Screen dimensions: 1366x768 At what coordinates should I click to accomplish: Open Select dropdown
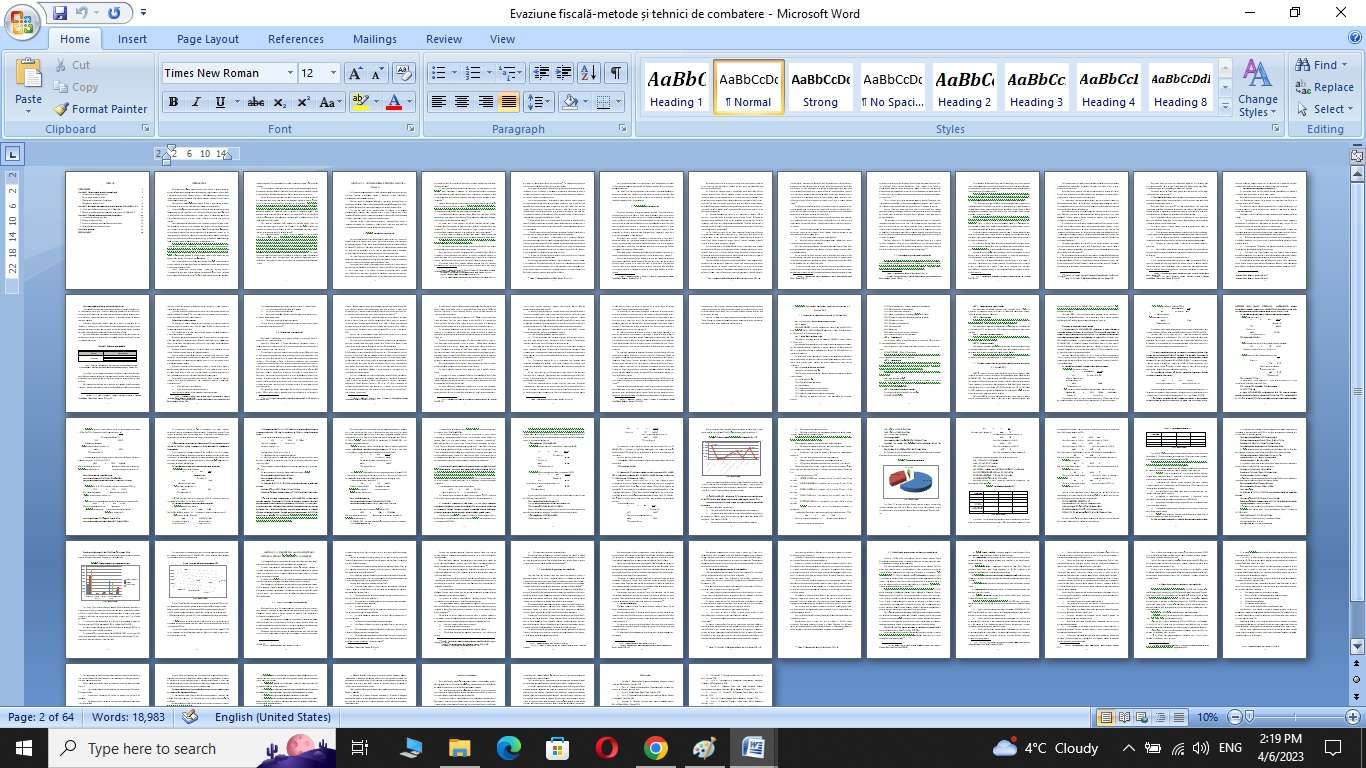pos(1324,109)
